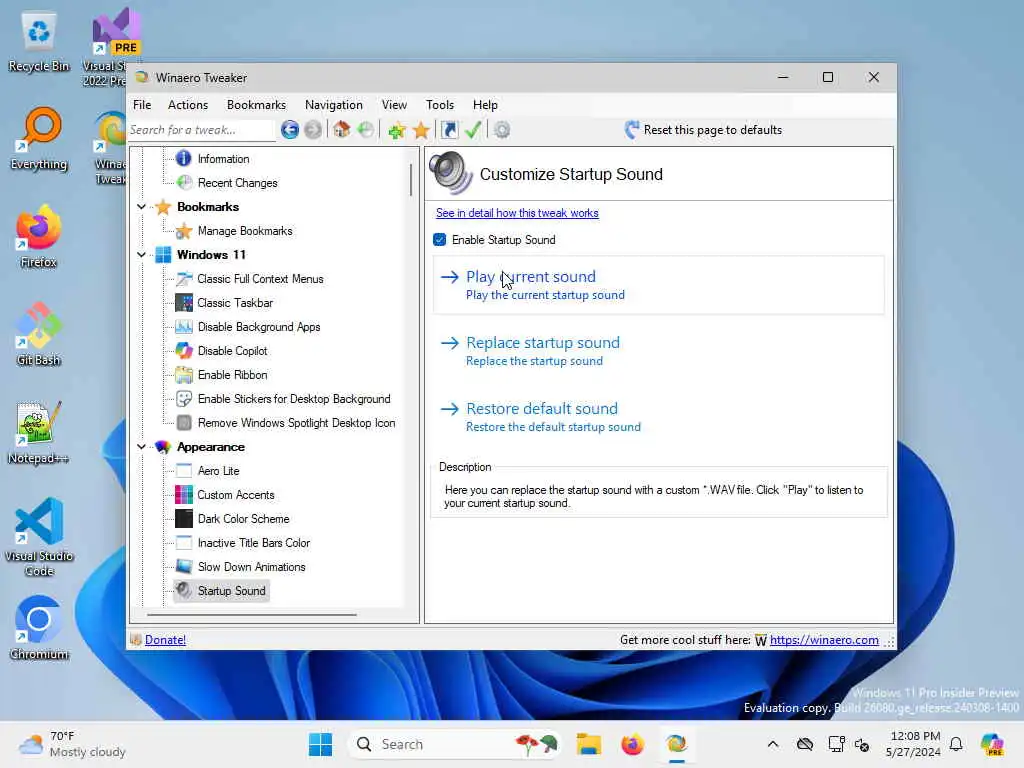This screenshot has width=1024, height=768.
Task: Select Recent Changes in the tree
Action: (x=237, y=183)
